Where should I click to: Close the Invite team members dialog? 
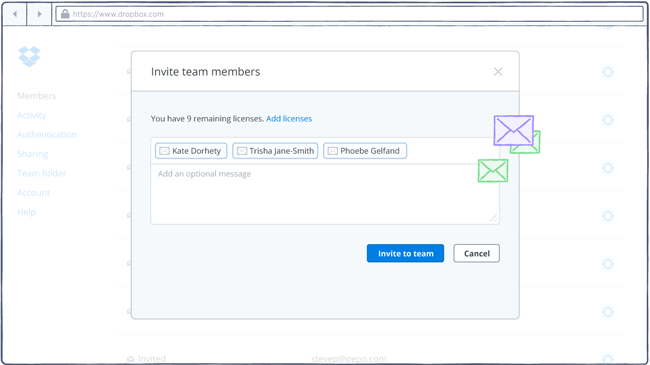(x=498, y=72)
